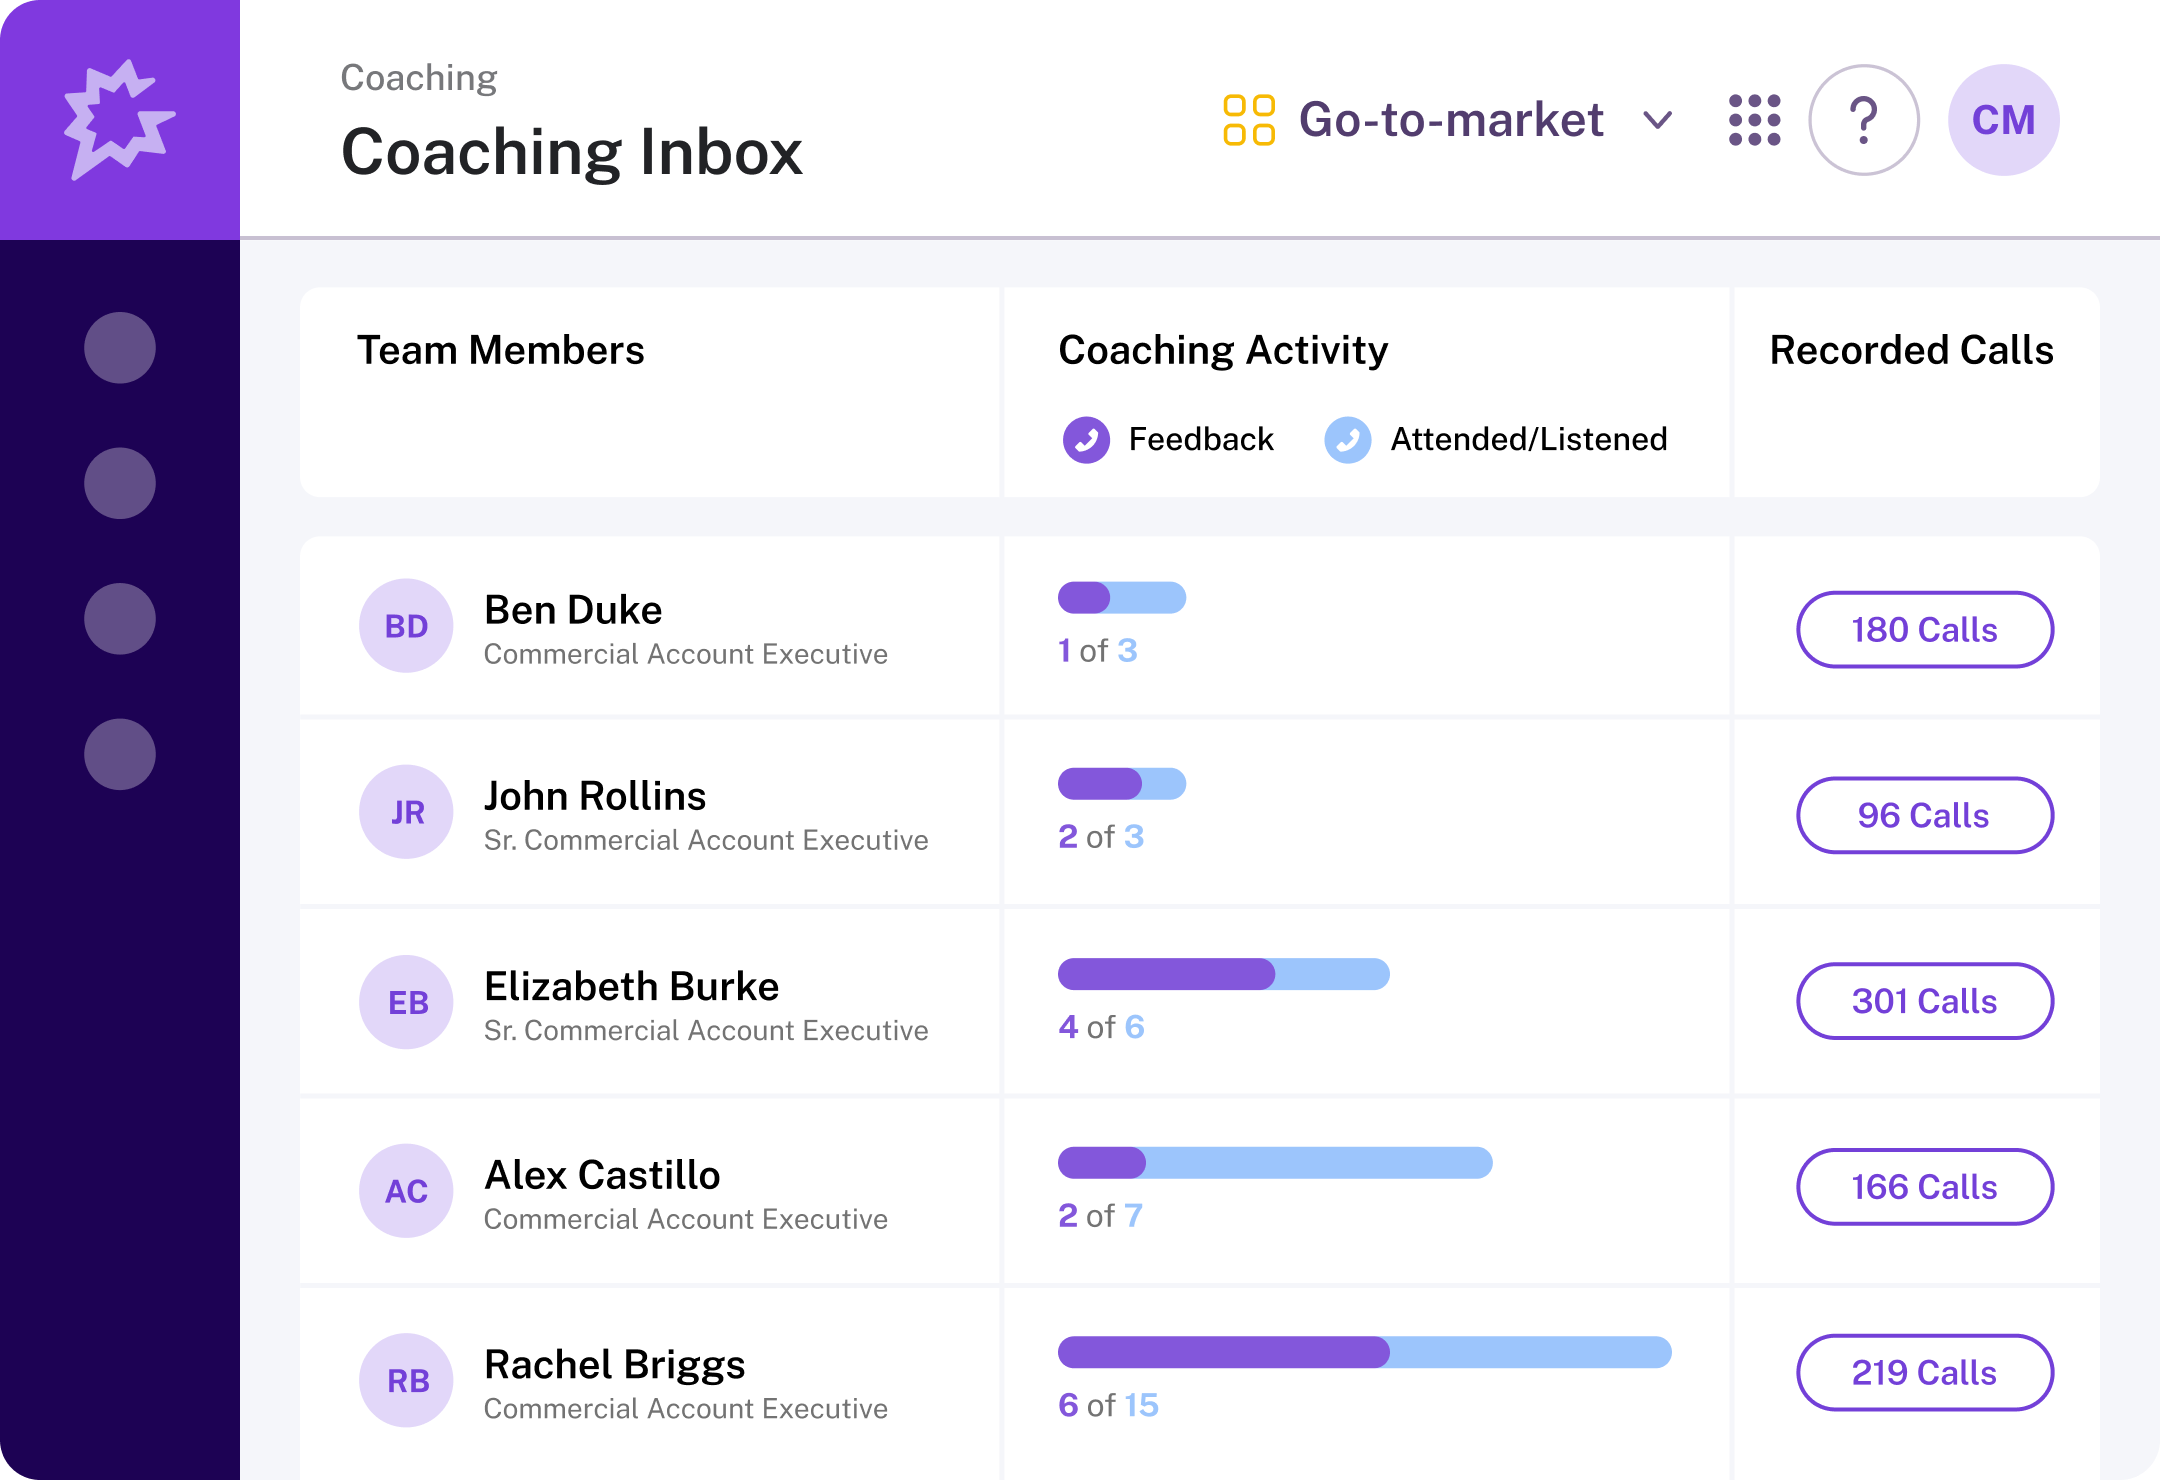Click the Team Members column header

(500, 350)
